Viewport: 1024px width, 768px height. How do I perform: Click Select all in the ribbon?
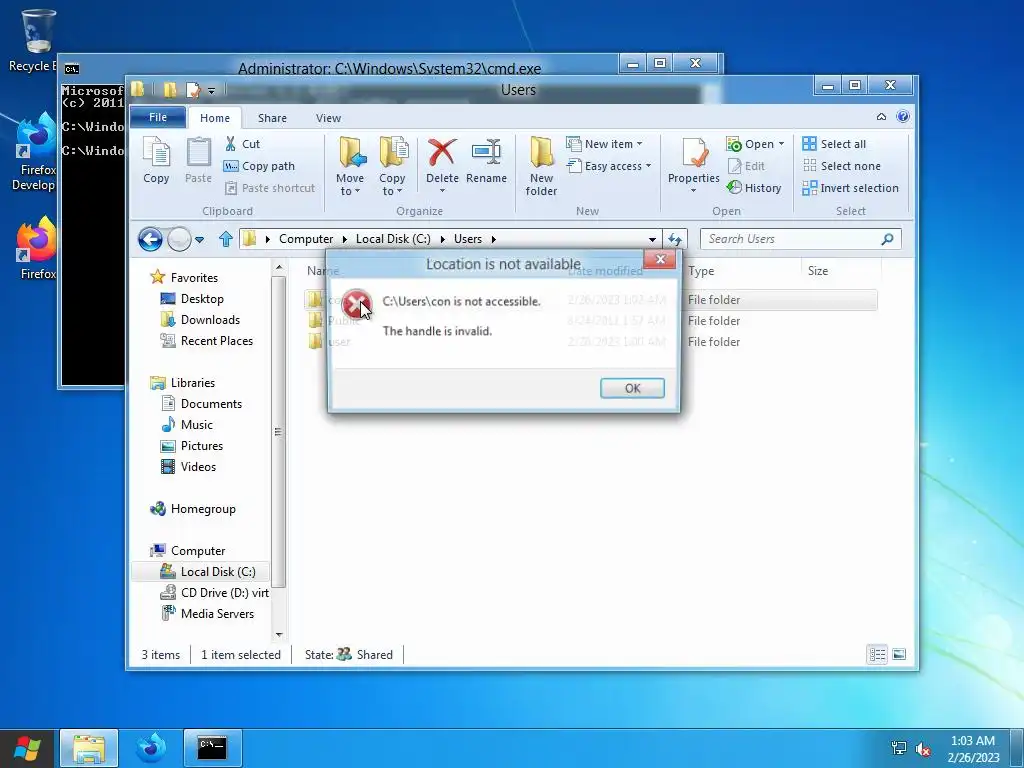[x=834, y=144]
